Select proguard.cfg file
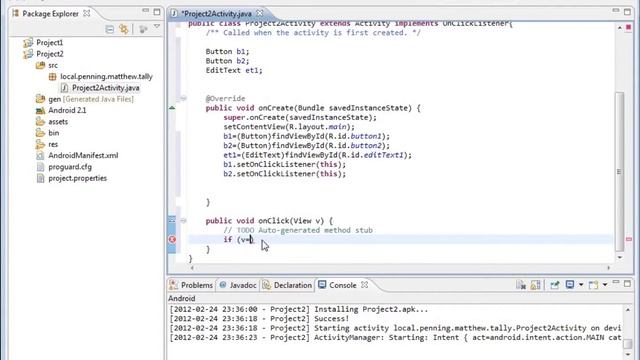Screen dimensions: 640x360 click(x=70, y=167)
